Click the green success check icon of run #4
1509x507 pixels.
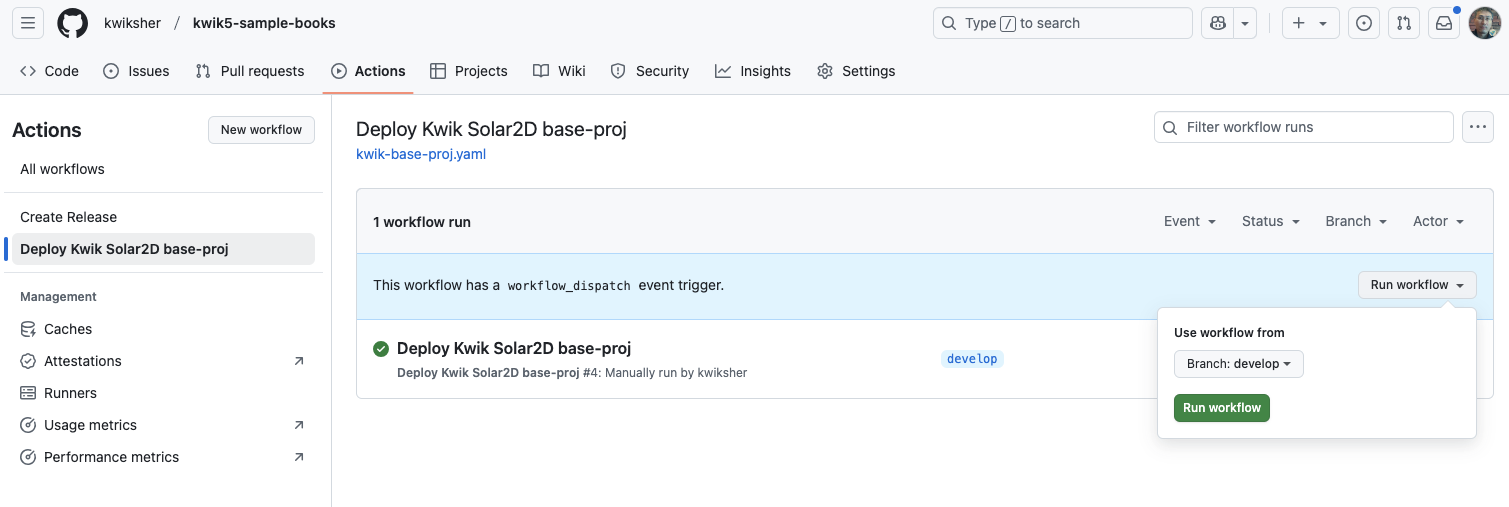click(381, 349)
